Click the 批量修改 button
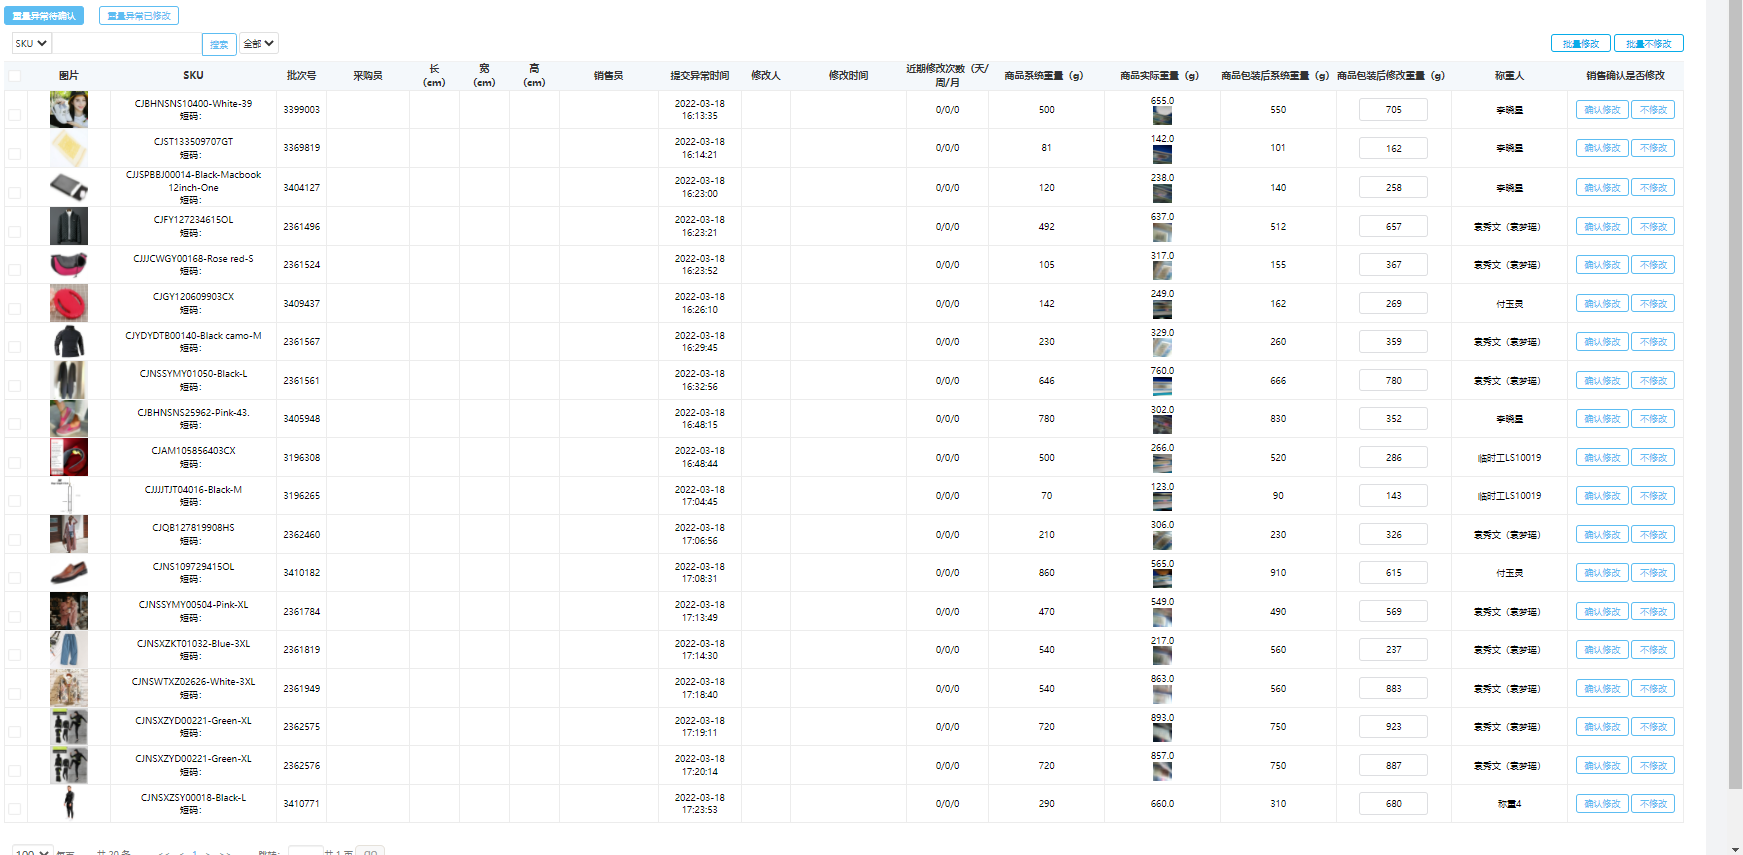 [x=1580, y=44]
